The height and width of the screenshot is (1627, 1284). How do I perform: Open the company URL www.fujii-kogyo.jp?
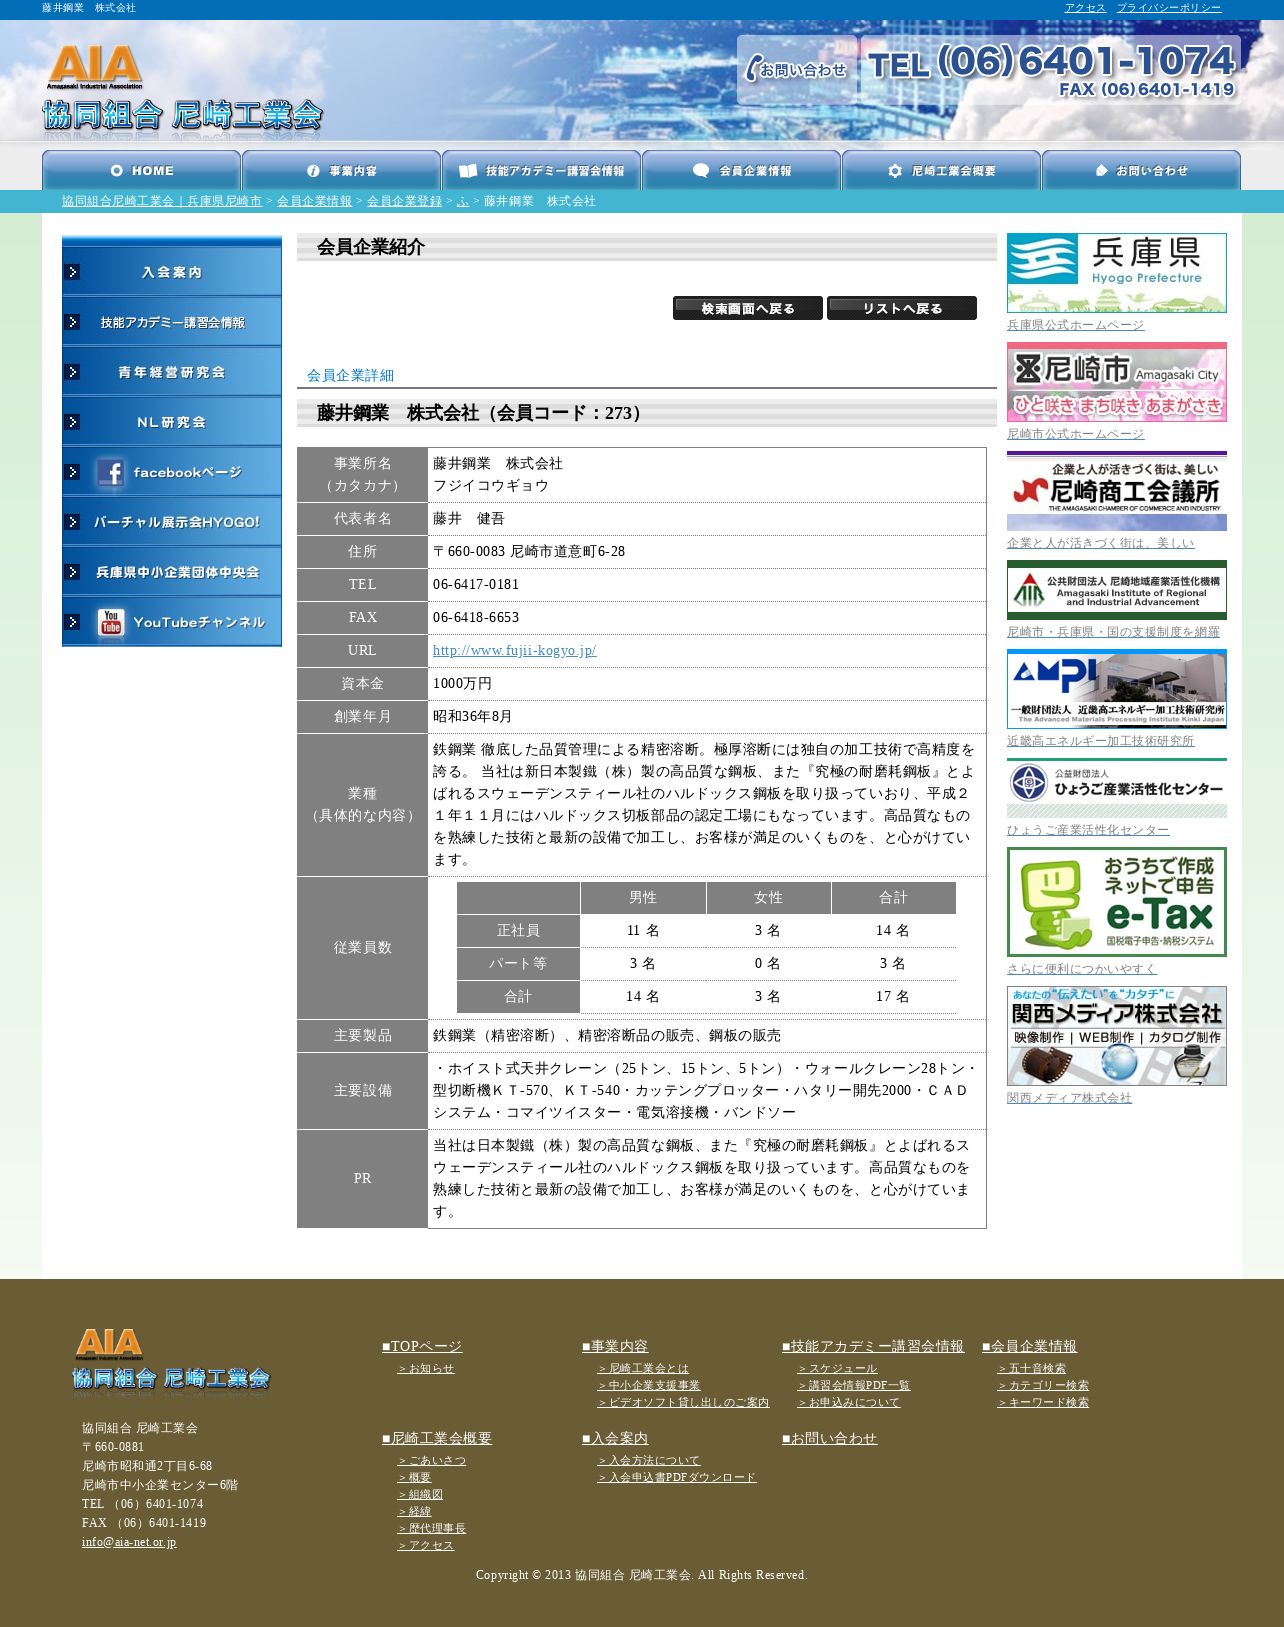coord(514,650)
